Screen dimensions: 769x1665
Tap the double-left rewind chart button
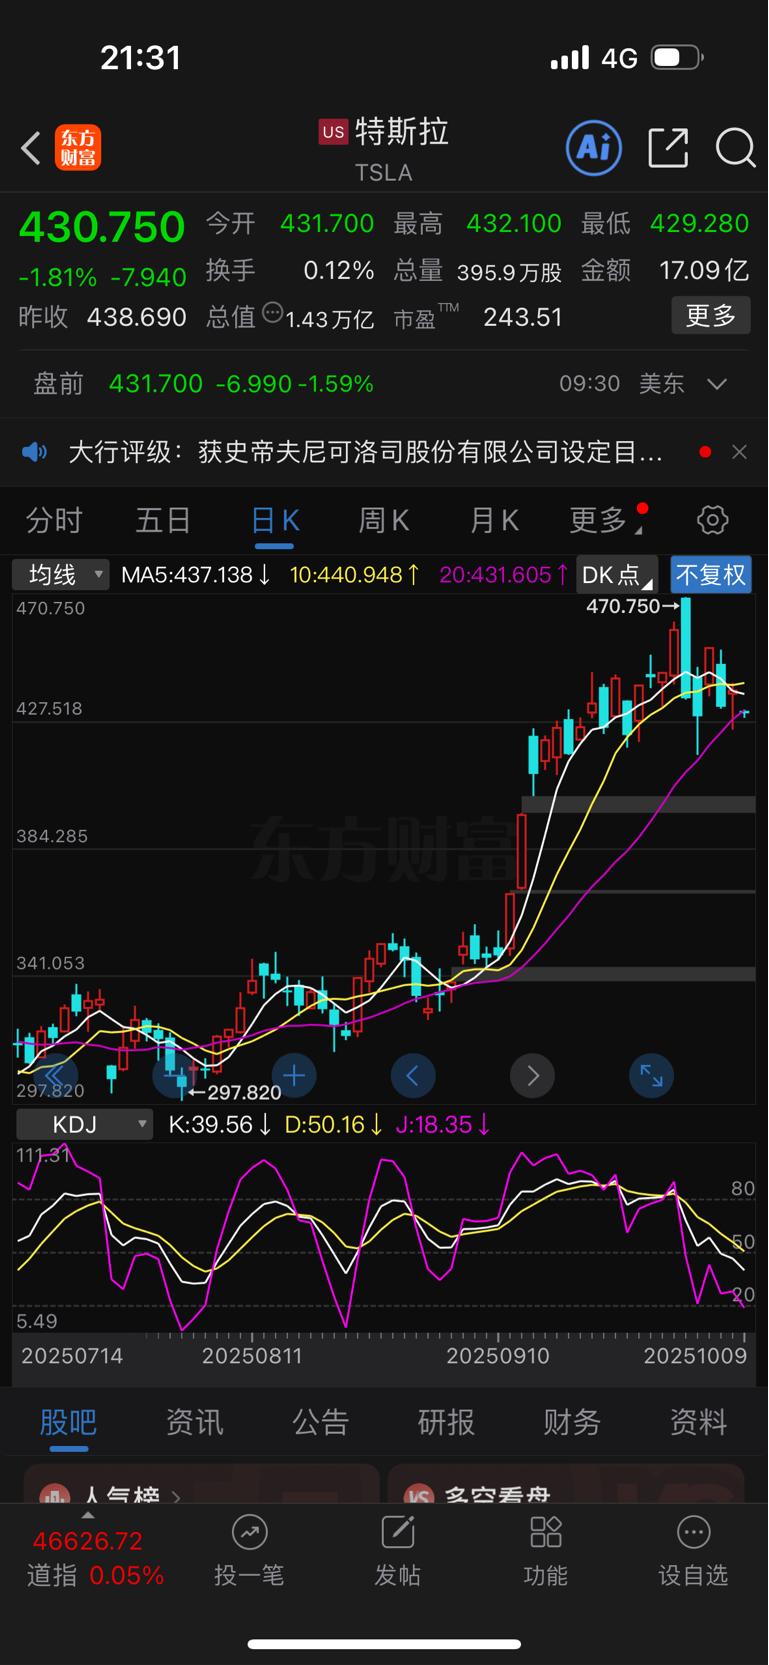click(x=54, y=1076)
